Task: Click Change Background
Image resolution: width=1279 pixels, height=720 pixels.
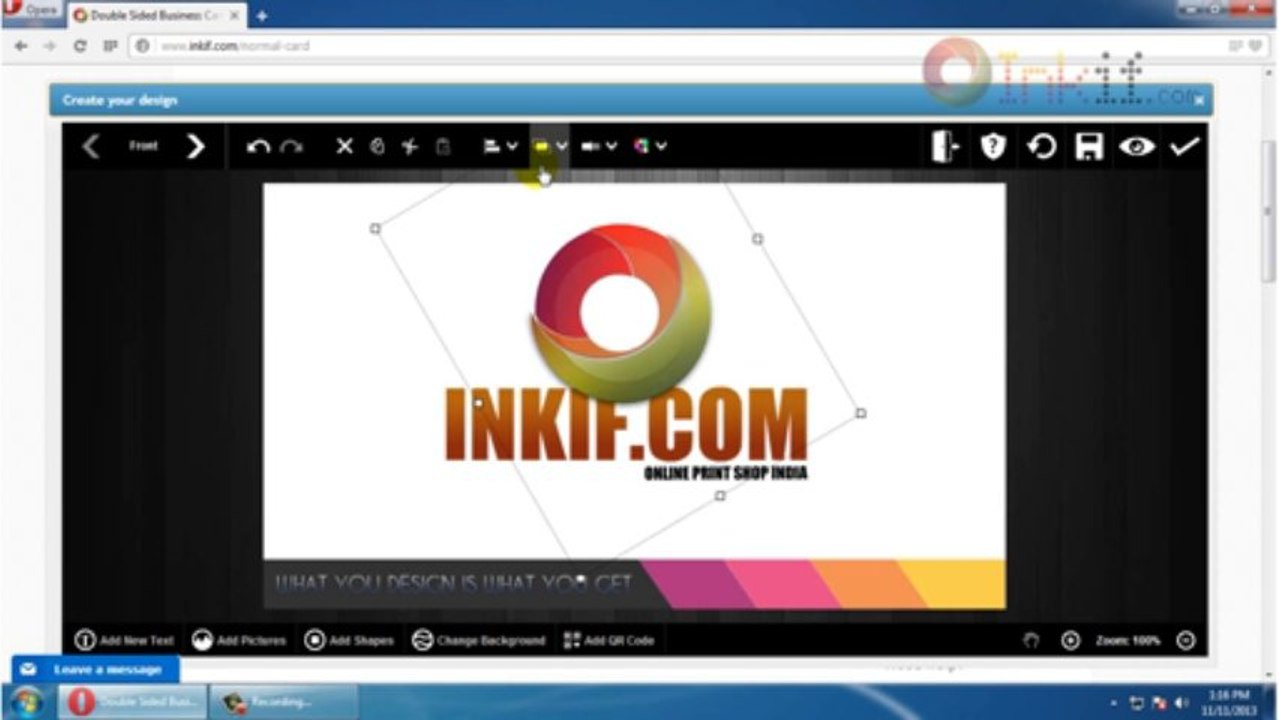Action: [478, 640]
